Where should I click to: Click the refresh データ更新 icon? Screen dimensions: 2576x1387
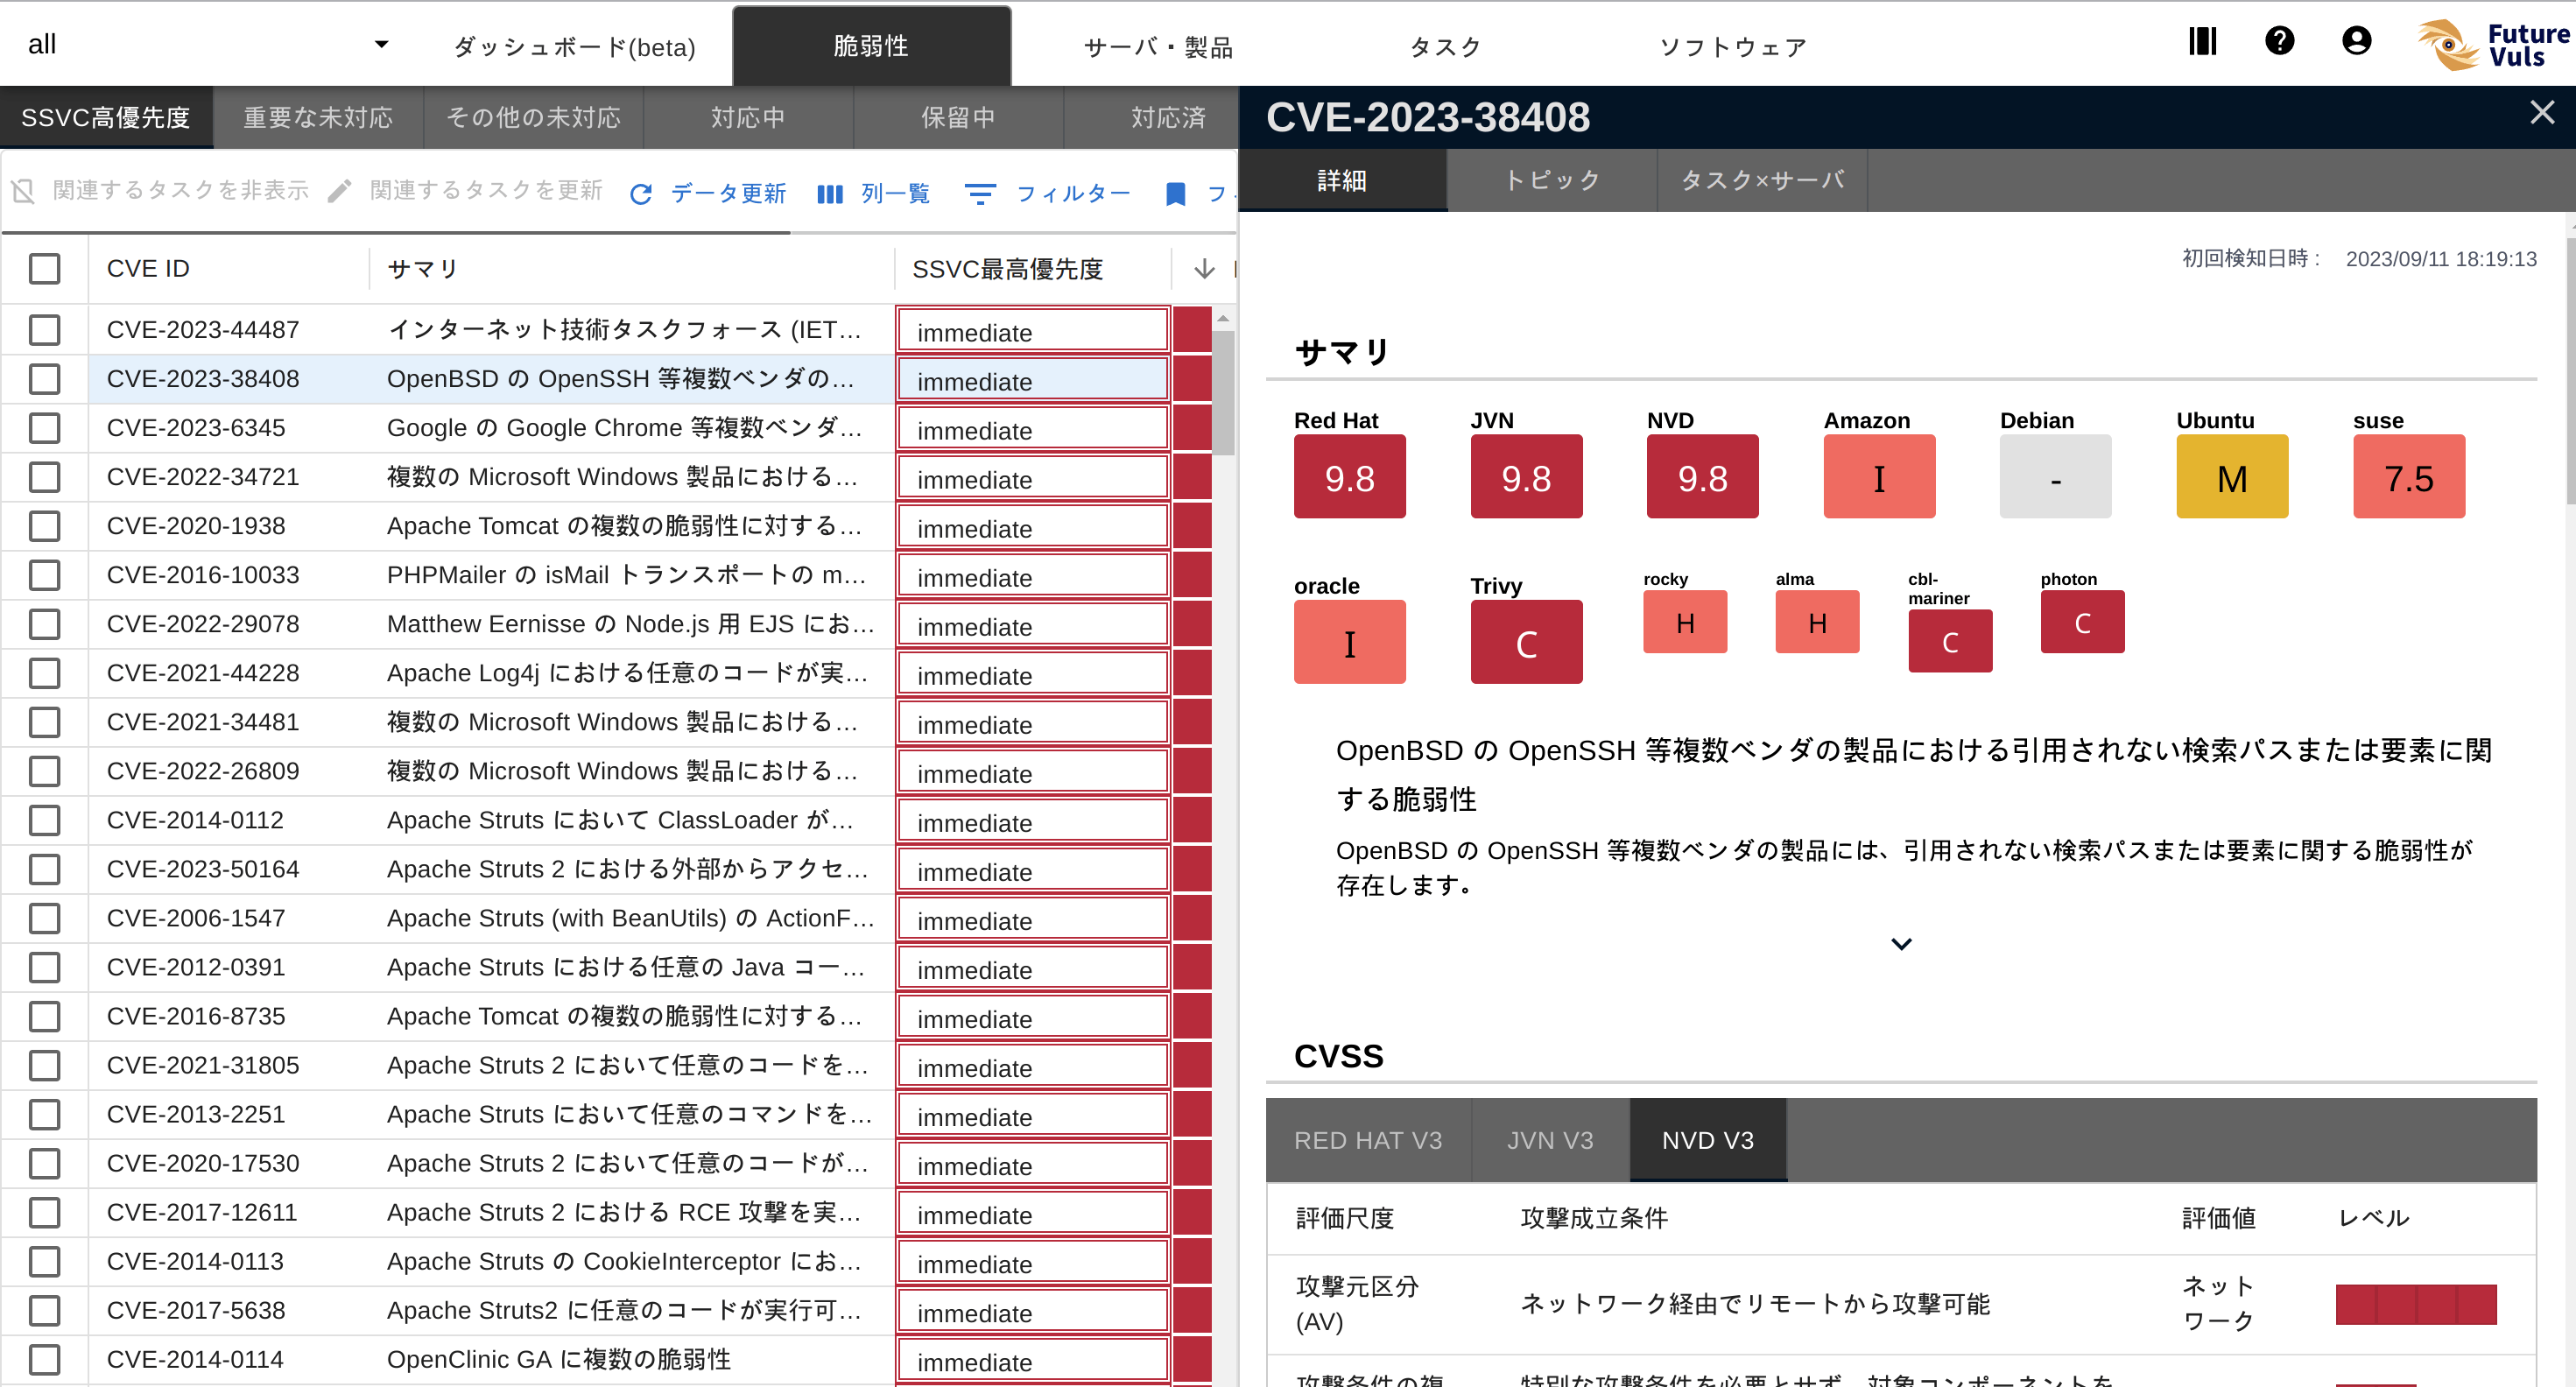point(641,194)
